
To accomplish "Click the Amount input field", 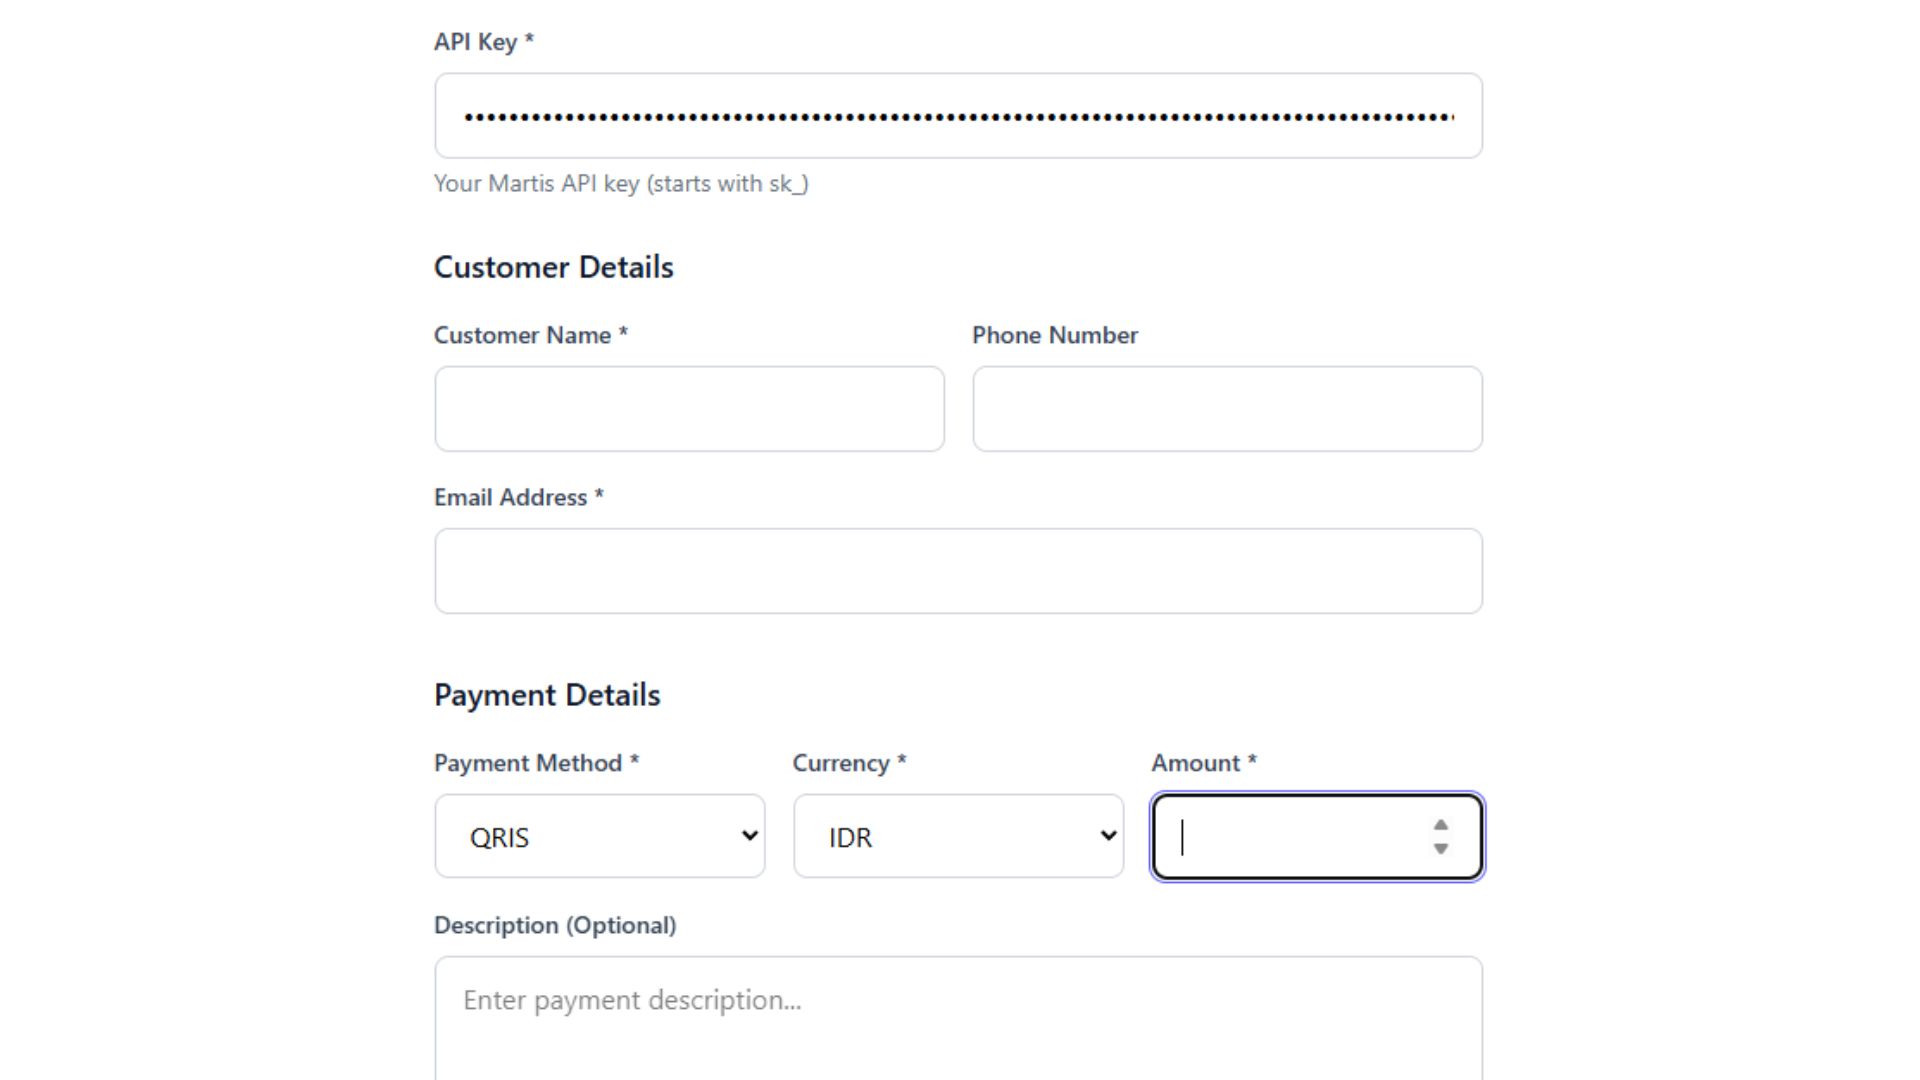I will pos(1290,836).
